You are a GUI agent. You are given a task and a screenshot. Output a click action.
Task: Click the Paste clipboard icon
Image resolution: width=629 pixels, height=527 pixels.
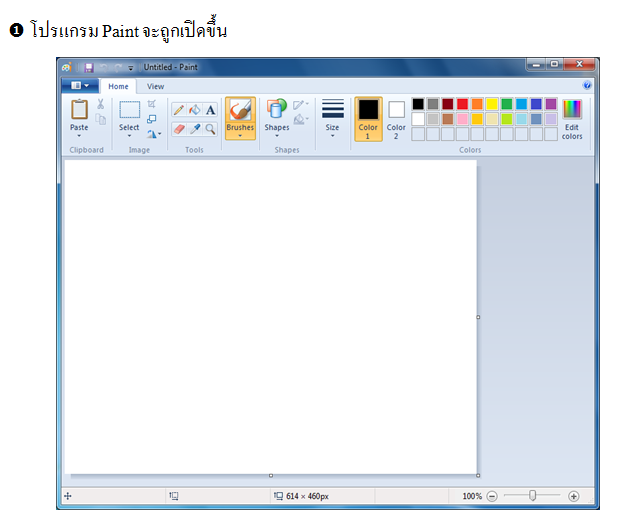pos(79,109)
